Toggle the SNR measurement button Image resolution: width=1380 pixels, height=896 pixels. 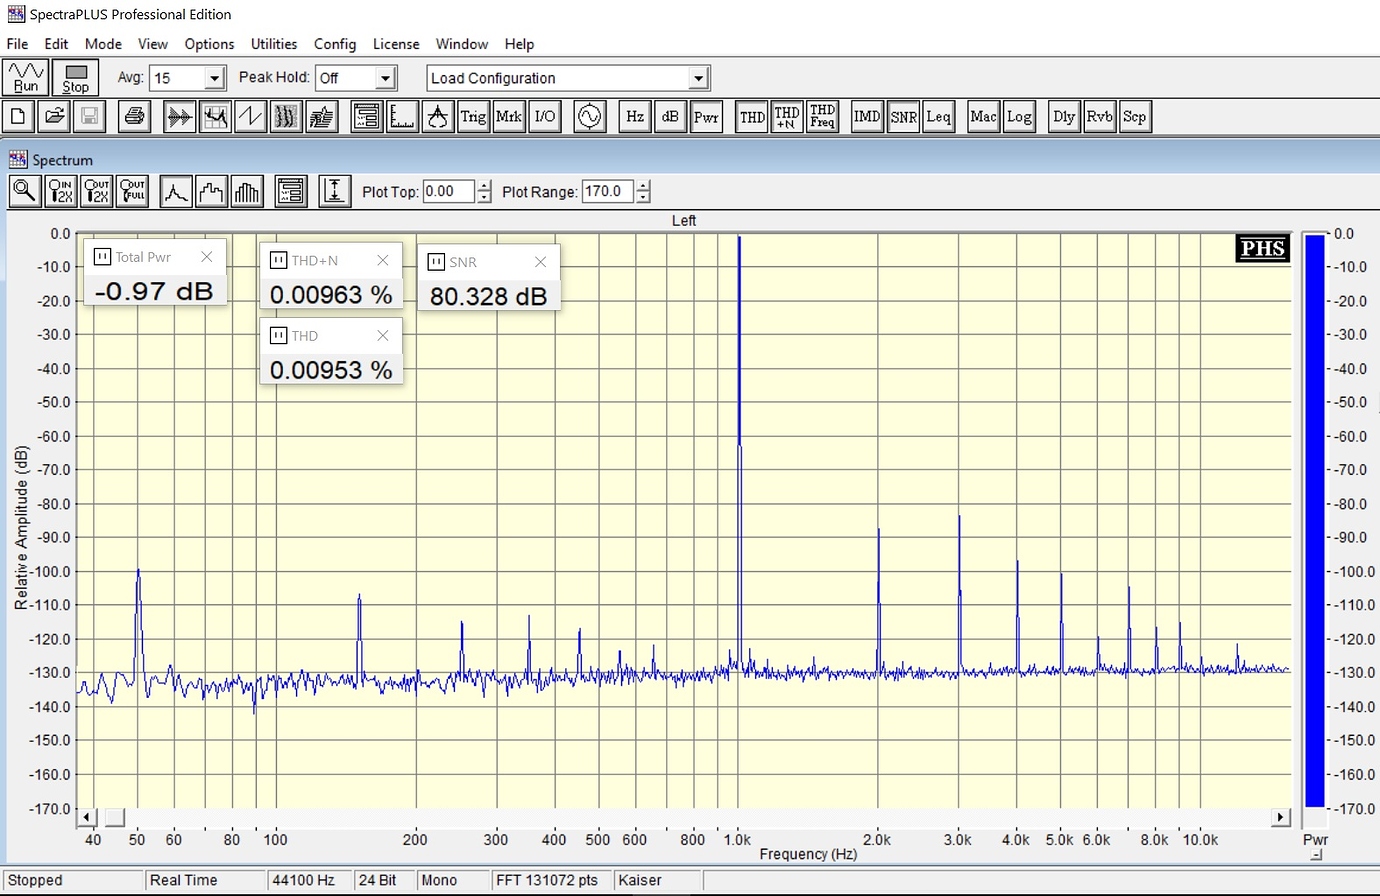(x=903, y=117)
